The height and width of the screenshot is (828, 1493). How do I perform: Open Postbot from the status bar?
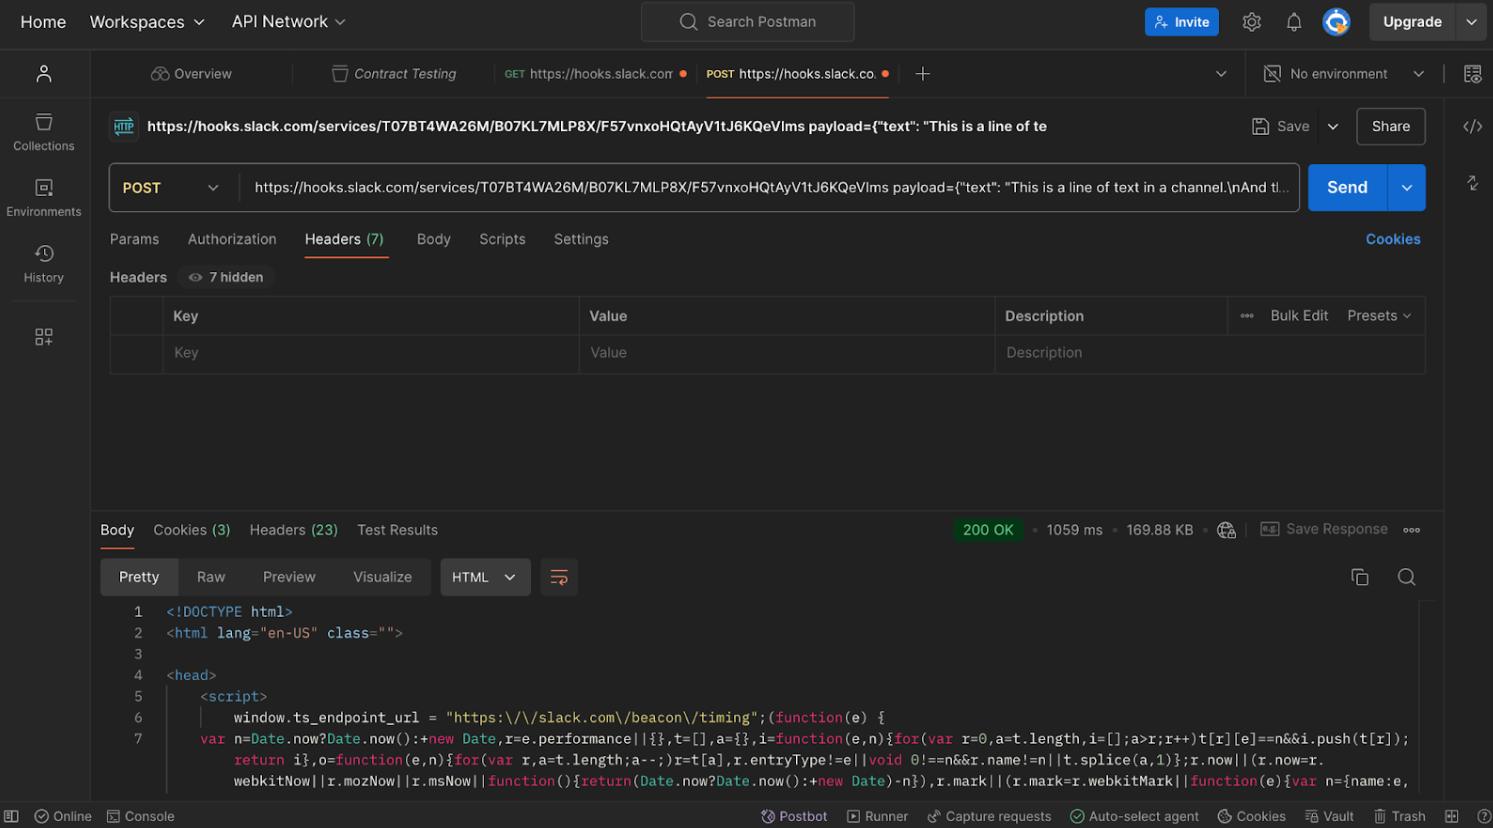pos(794,816)
